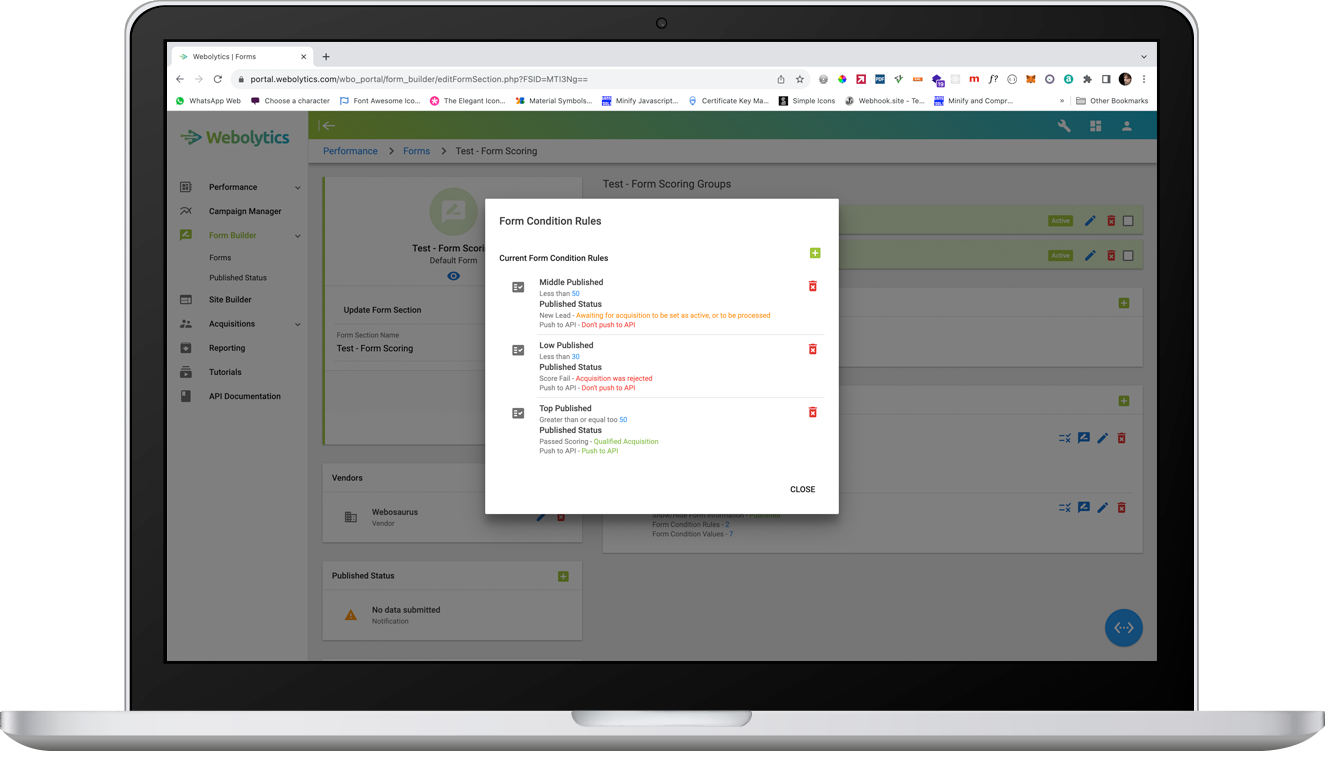Image resolution: width=1325 pixels, height=780 pixels.
Task: Edit section beside Form Condition Rules - 2
Action: click(1103, 508)
